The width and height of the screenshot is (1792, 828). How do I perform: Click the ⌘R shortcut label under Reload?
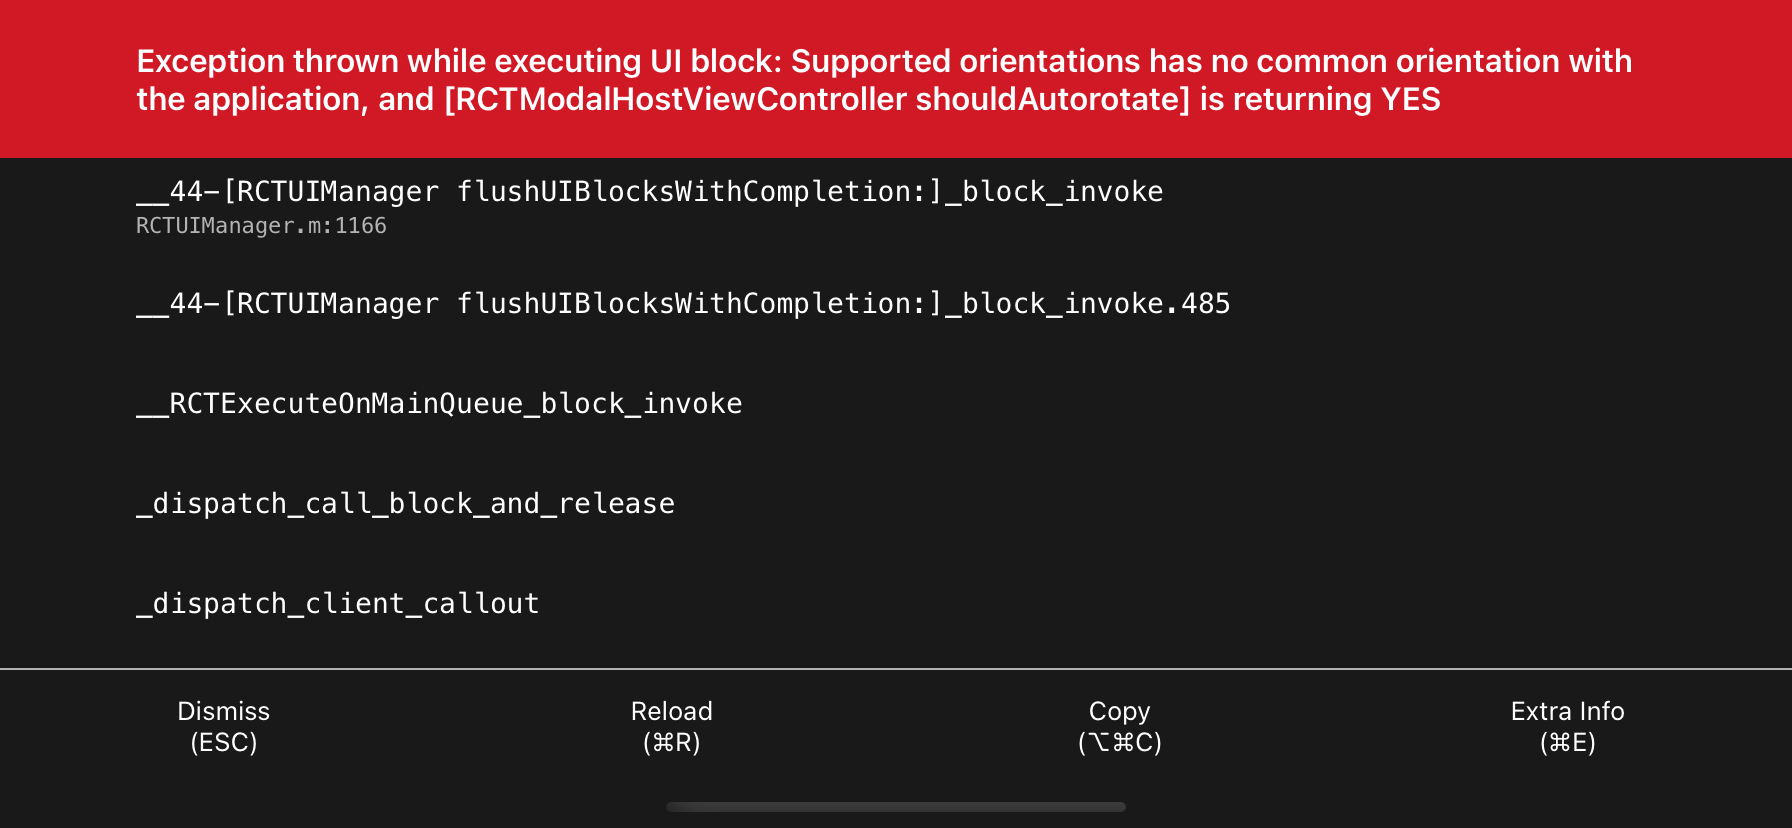[671, 743]
